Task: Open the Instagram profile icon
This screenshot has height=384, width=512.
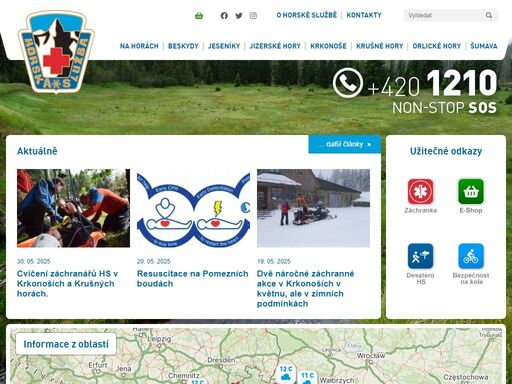Action: click(253, 16)
